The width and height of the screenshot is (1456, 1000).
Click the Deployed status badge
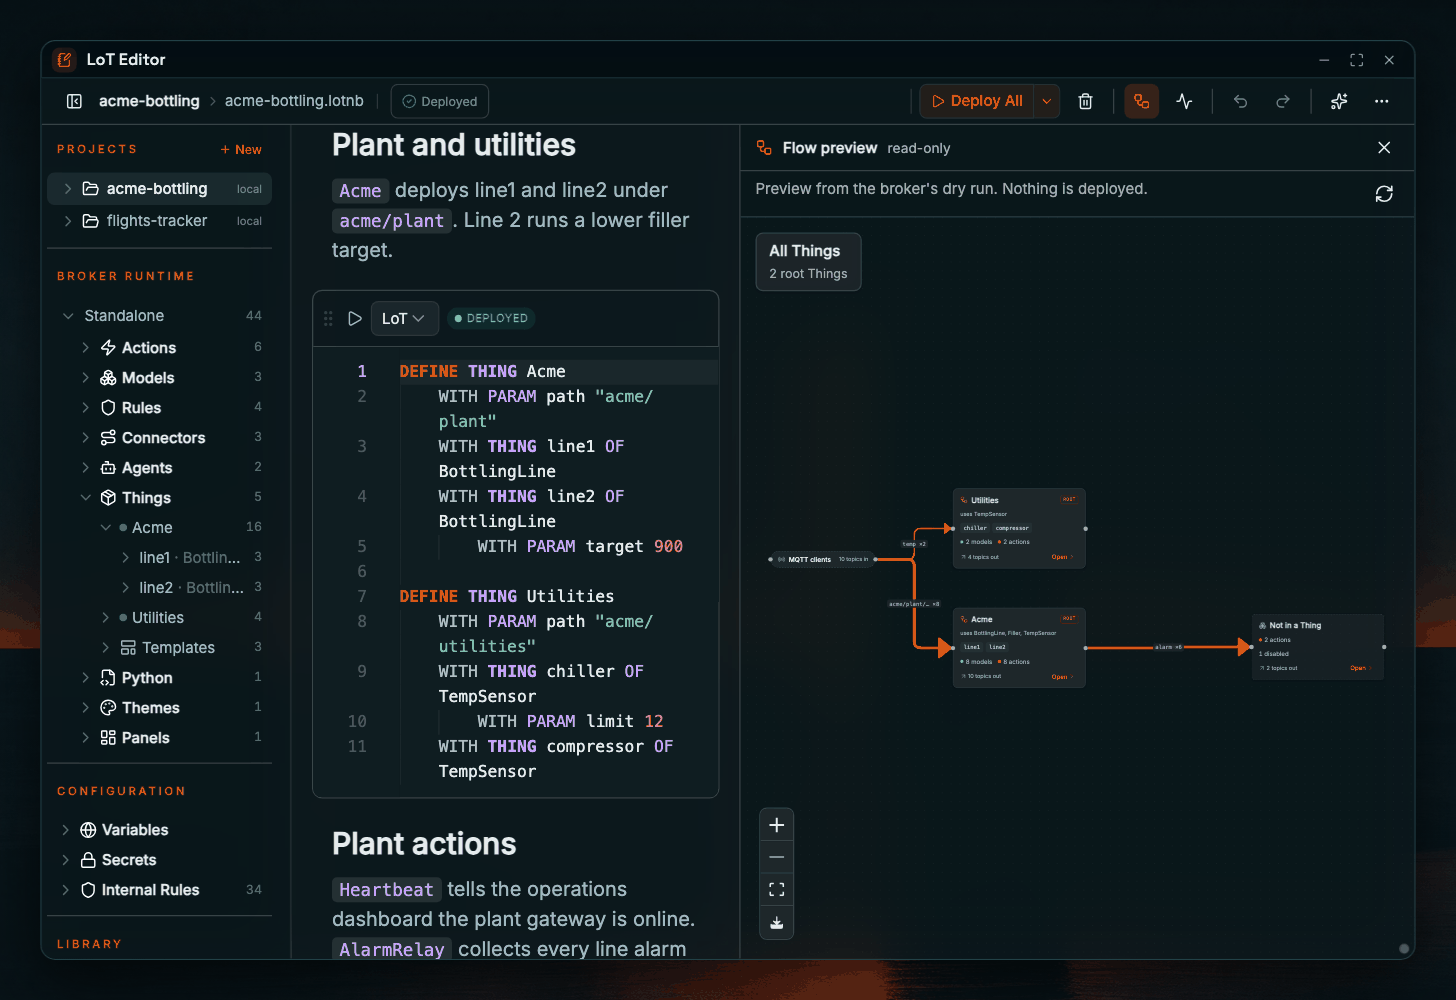(440, 101)
